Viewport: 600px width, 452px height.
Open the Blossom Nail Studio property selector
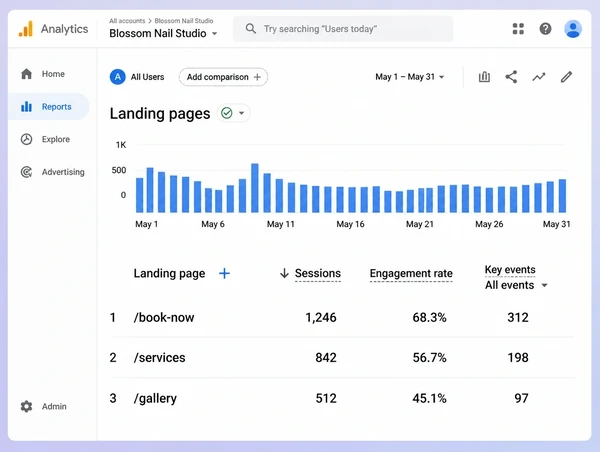tap(163, 34)
